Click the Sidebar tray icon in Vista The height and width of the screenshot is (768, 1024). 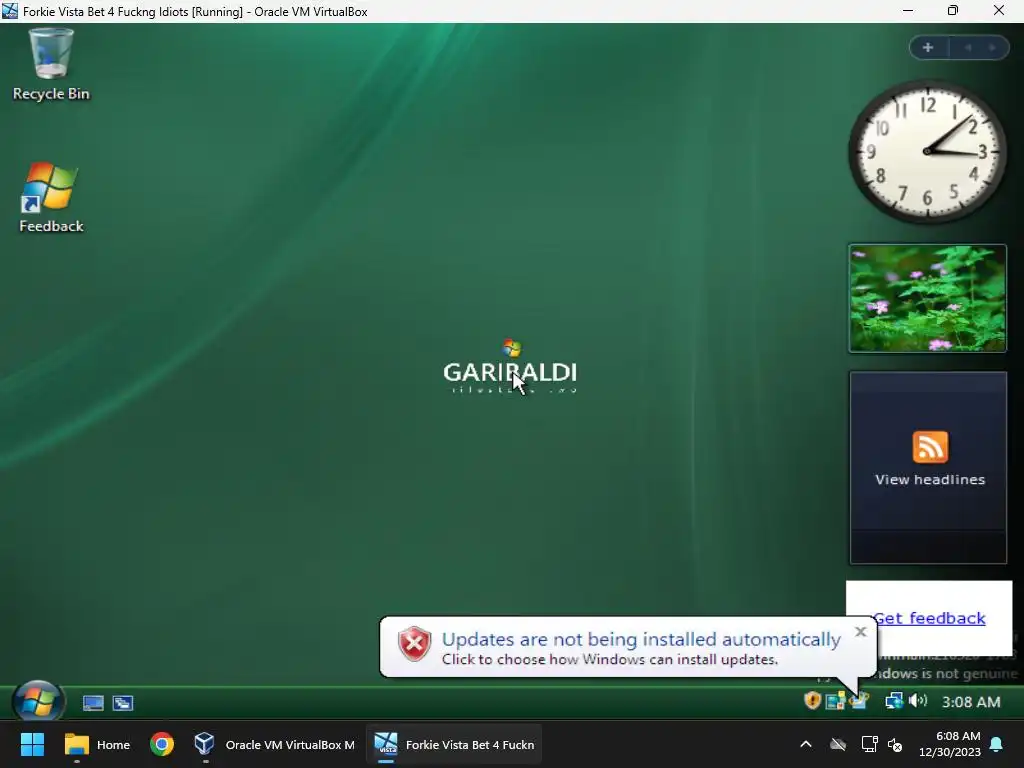[835, 701]
